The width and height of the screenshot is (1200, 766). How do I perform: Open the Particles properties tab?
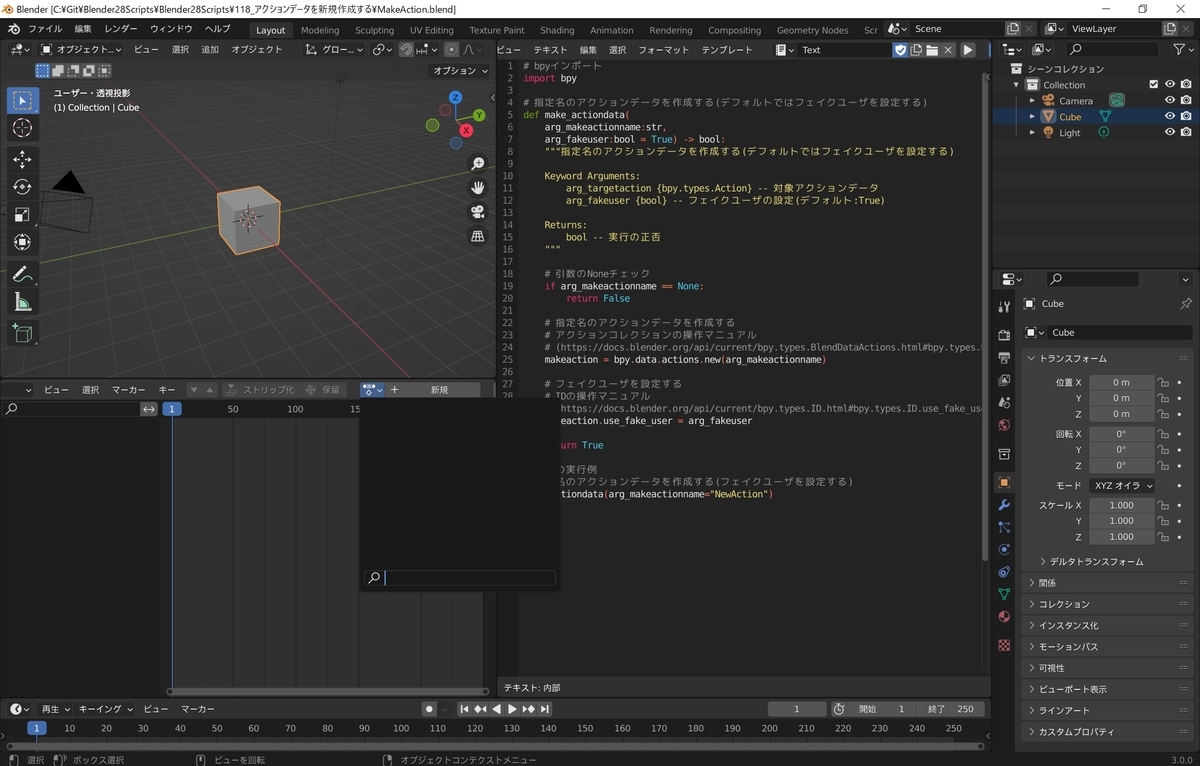tap(1004, 527)
